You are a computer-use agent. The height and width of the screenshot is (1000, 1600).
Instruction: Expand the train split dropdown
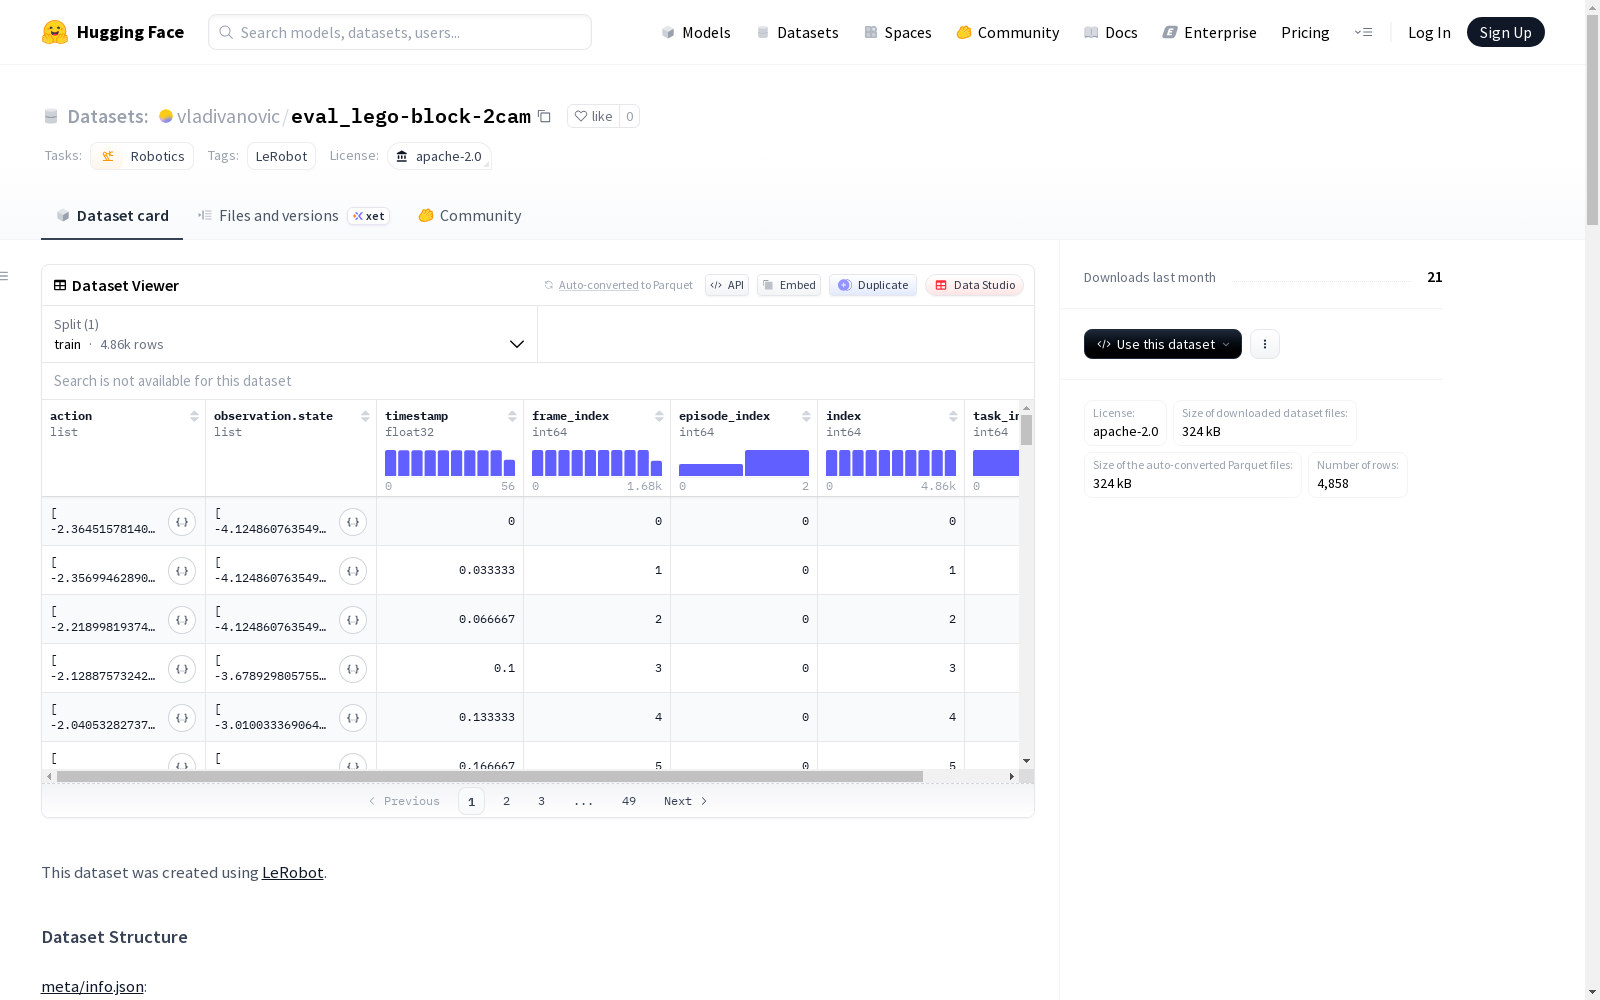tap(290, 334)
